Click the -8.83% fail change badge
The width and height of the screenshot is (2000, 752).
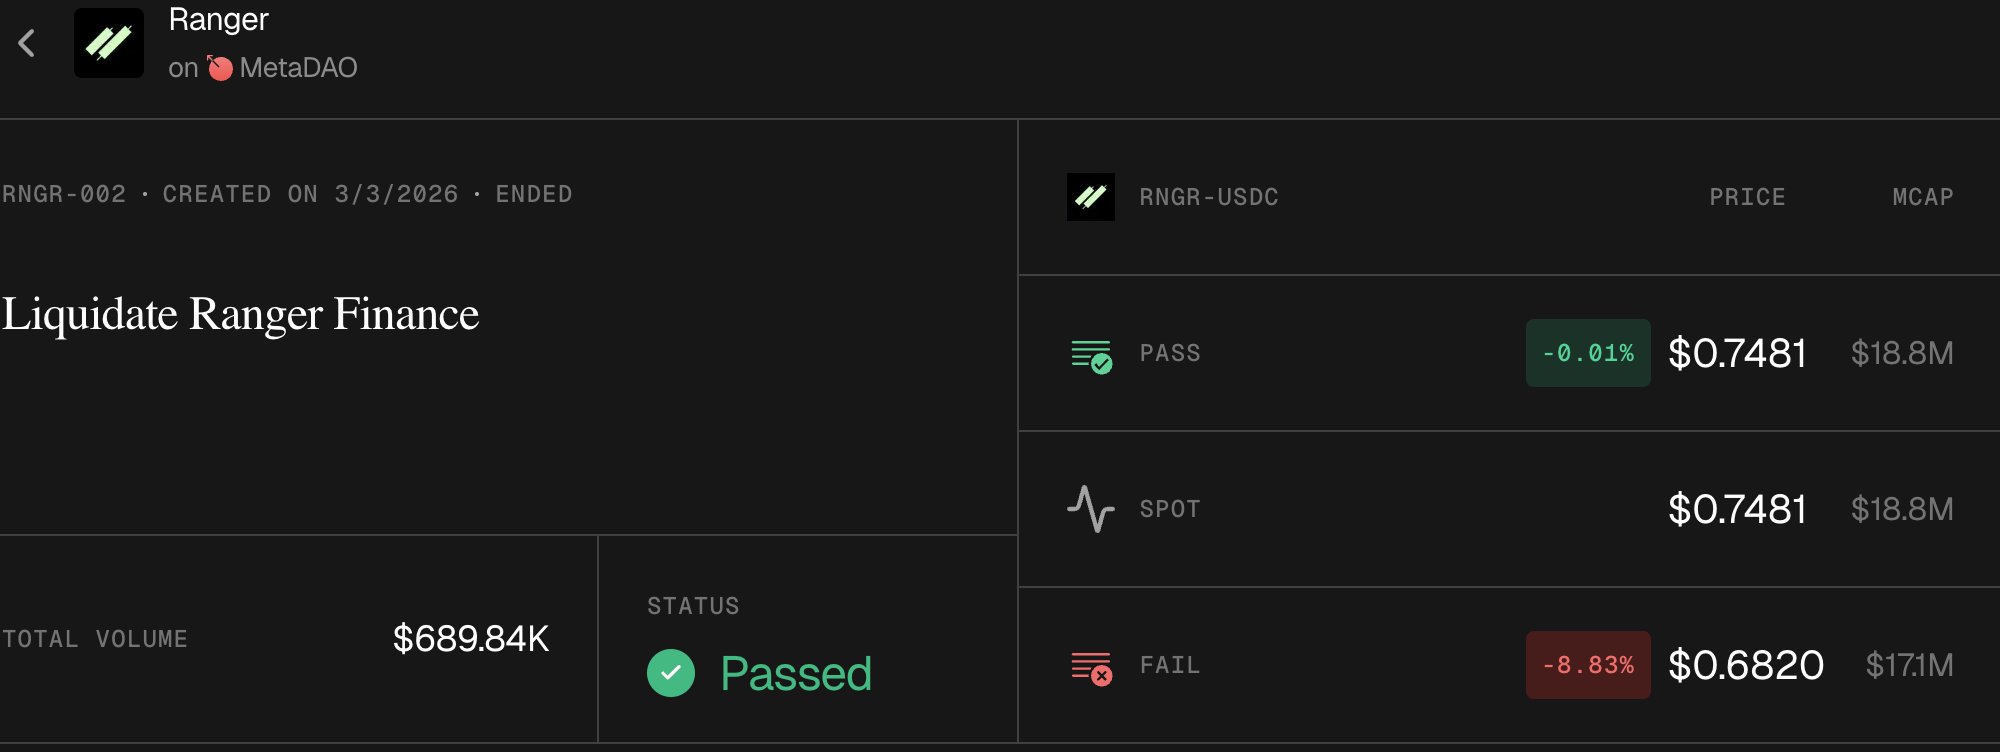coord(1588,665)
